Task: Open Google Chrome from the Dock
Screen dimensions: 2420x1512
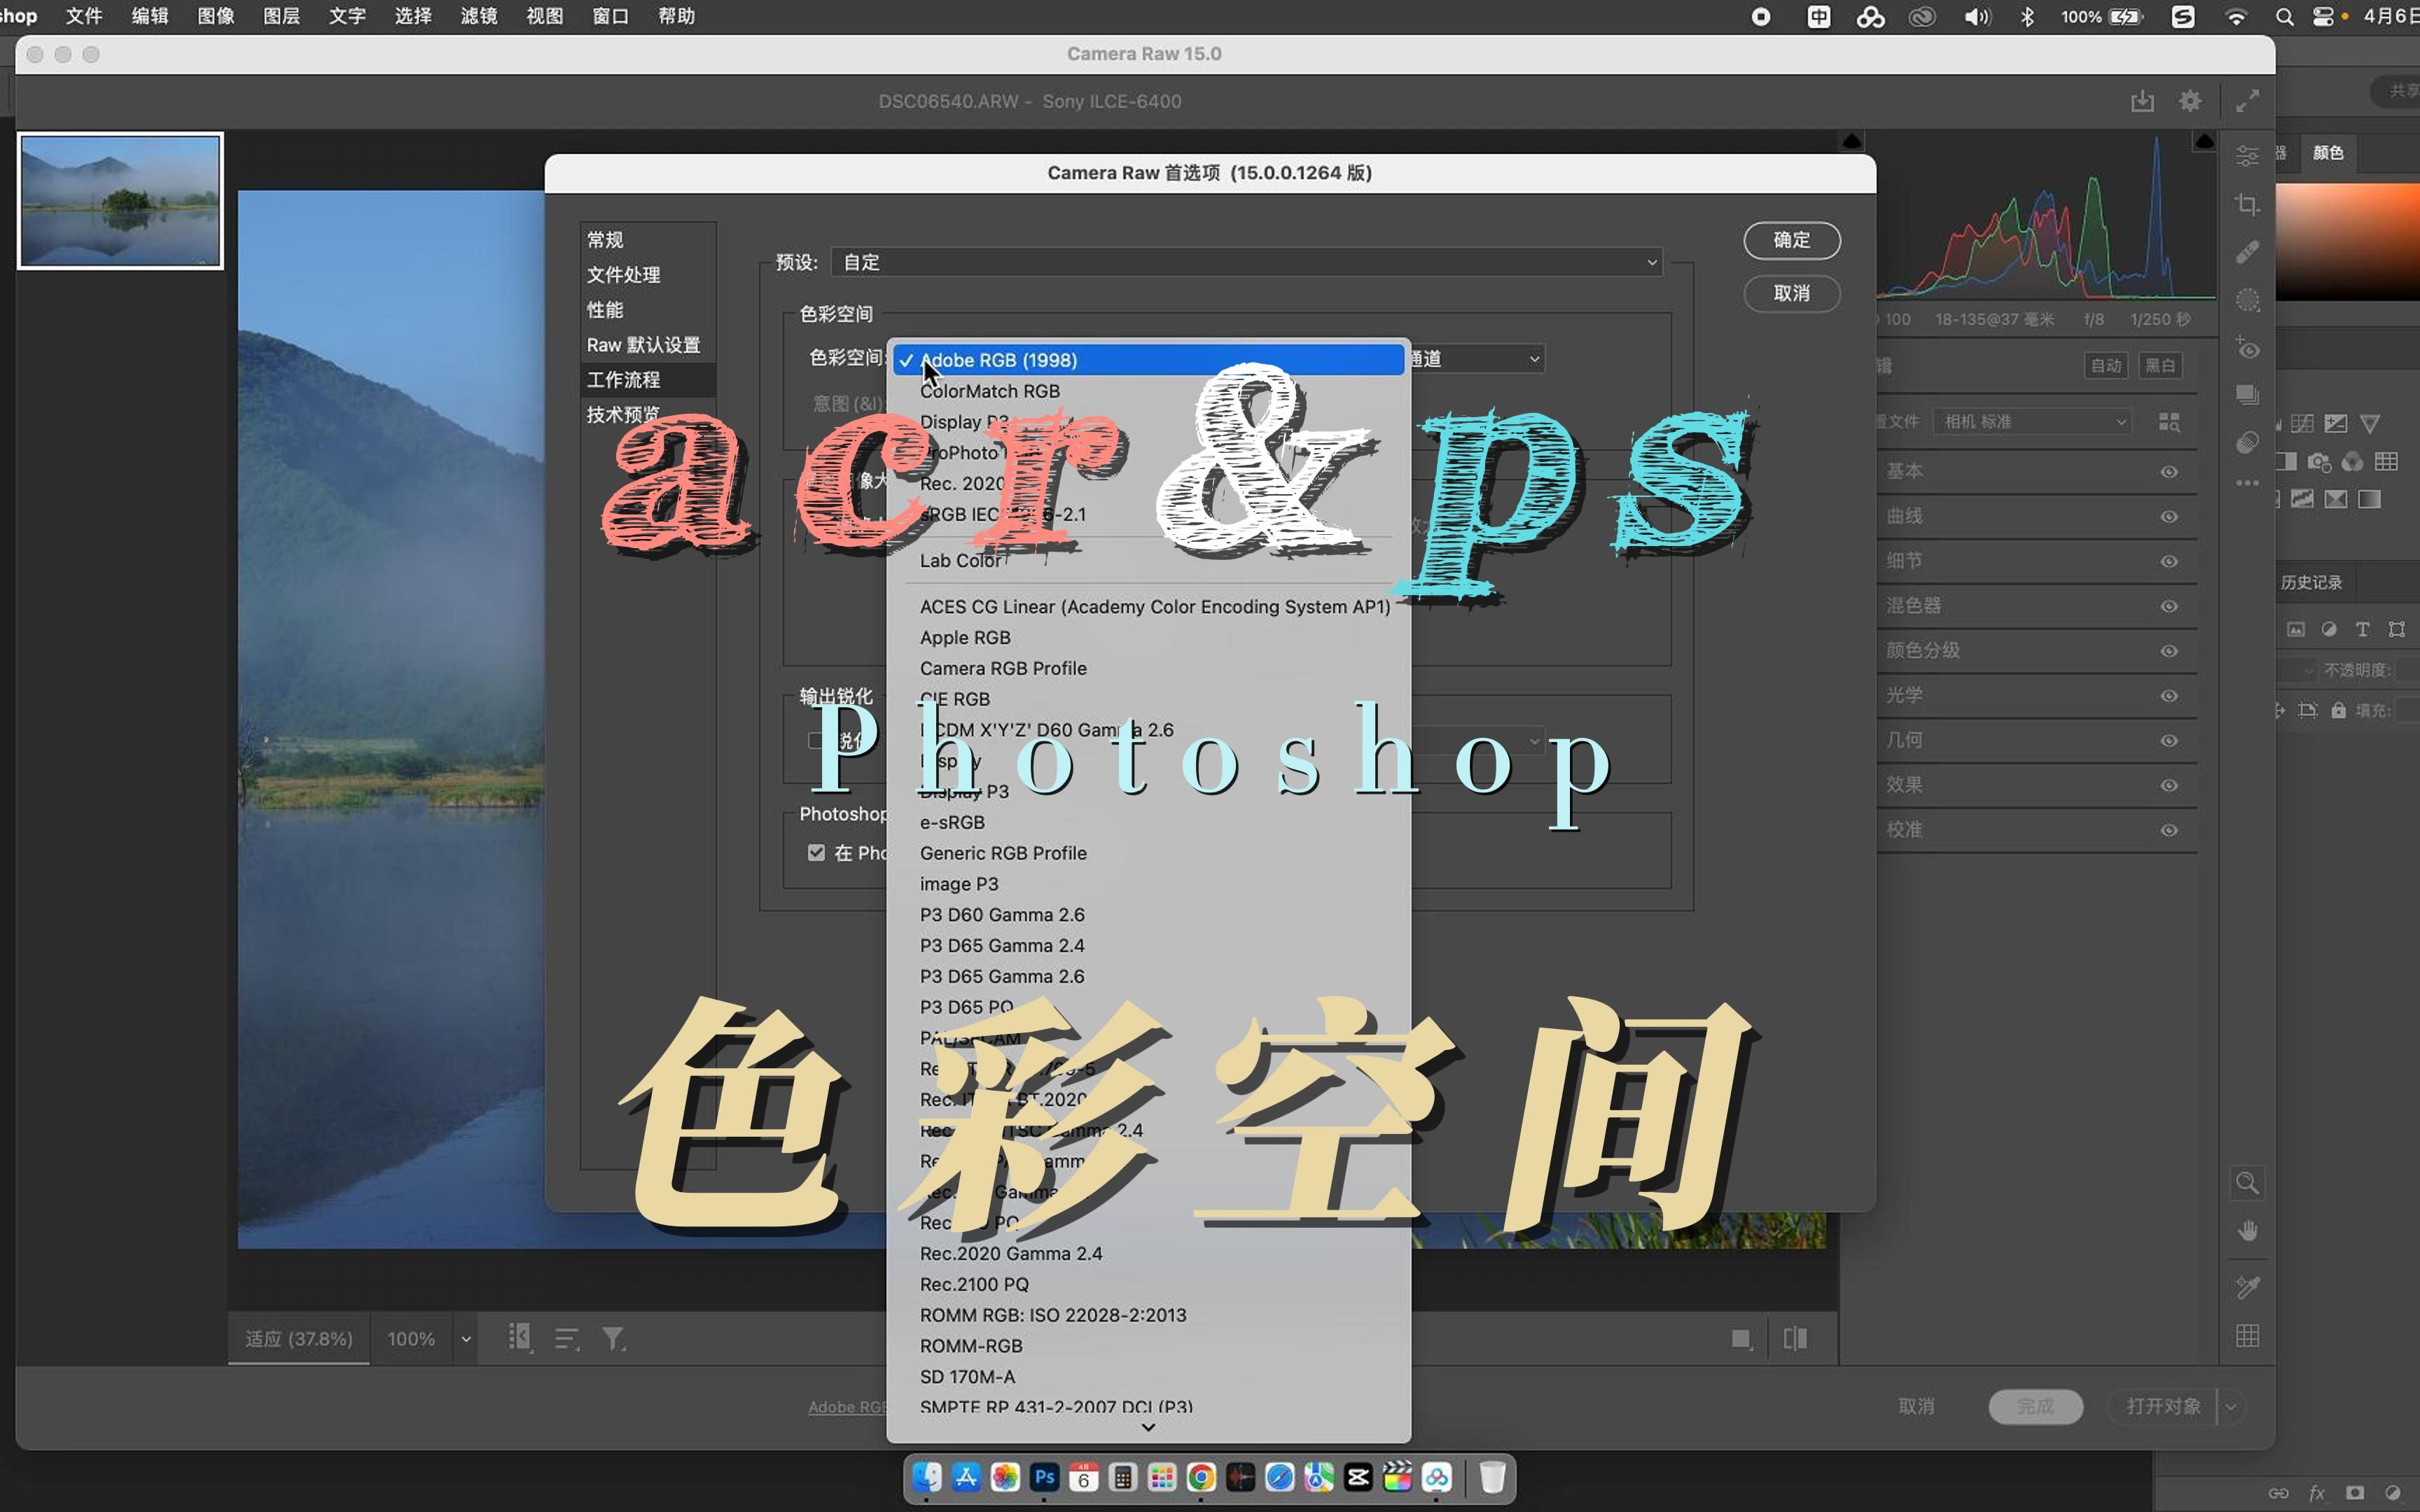Action: point(1201,1477)
